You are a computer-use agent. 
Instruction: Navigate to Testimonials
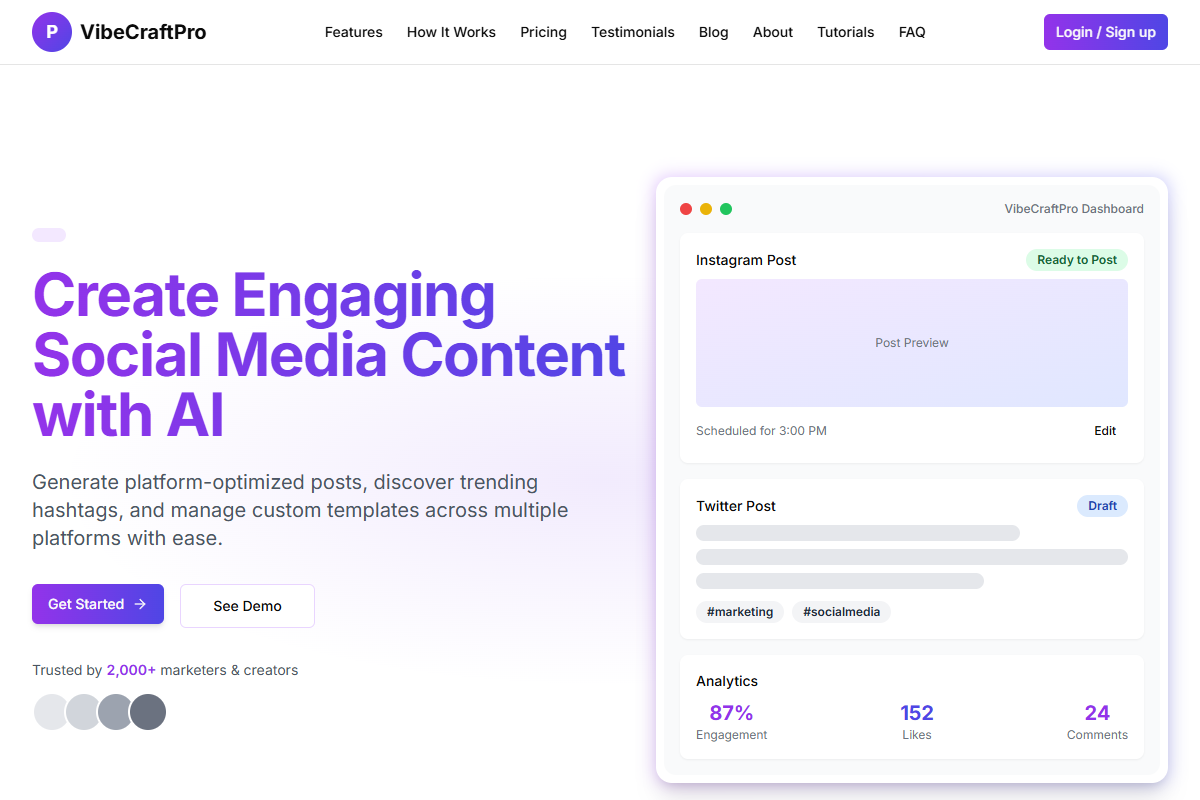632,32
